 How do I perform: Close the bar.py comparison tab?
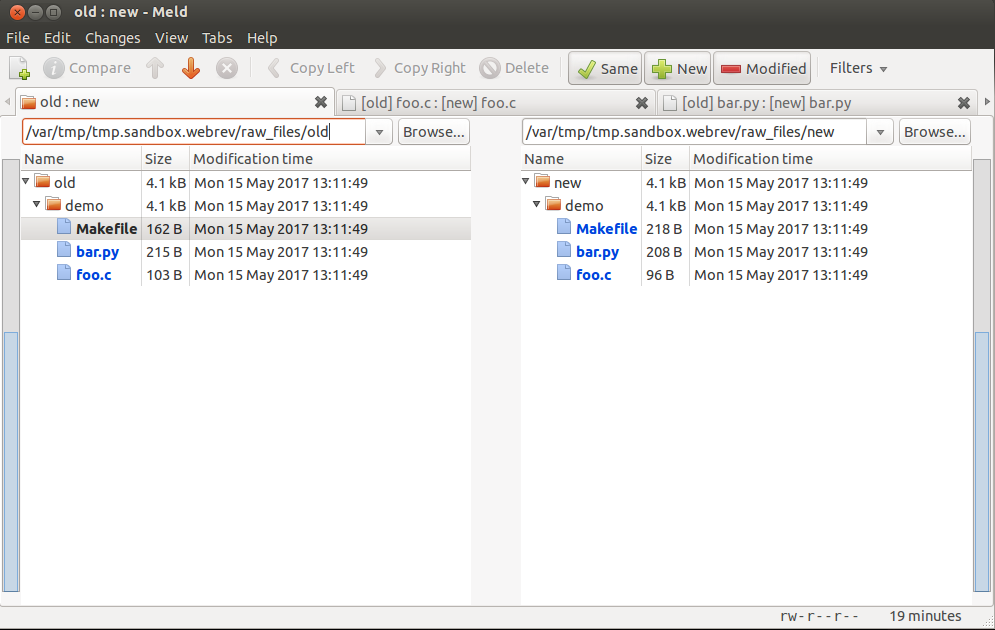point(964,103)
